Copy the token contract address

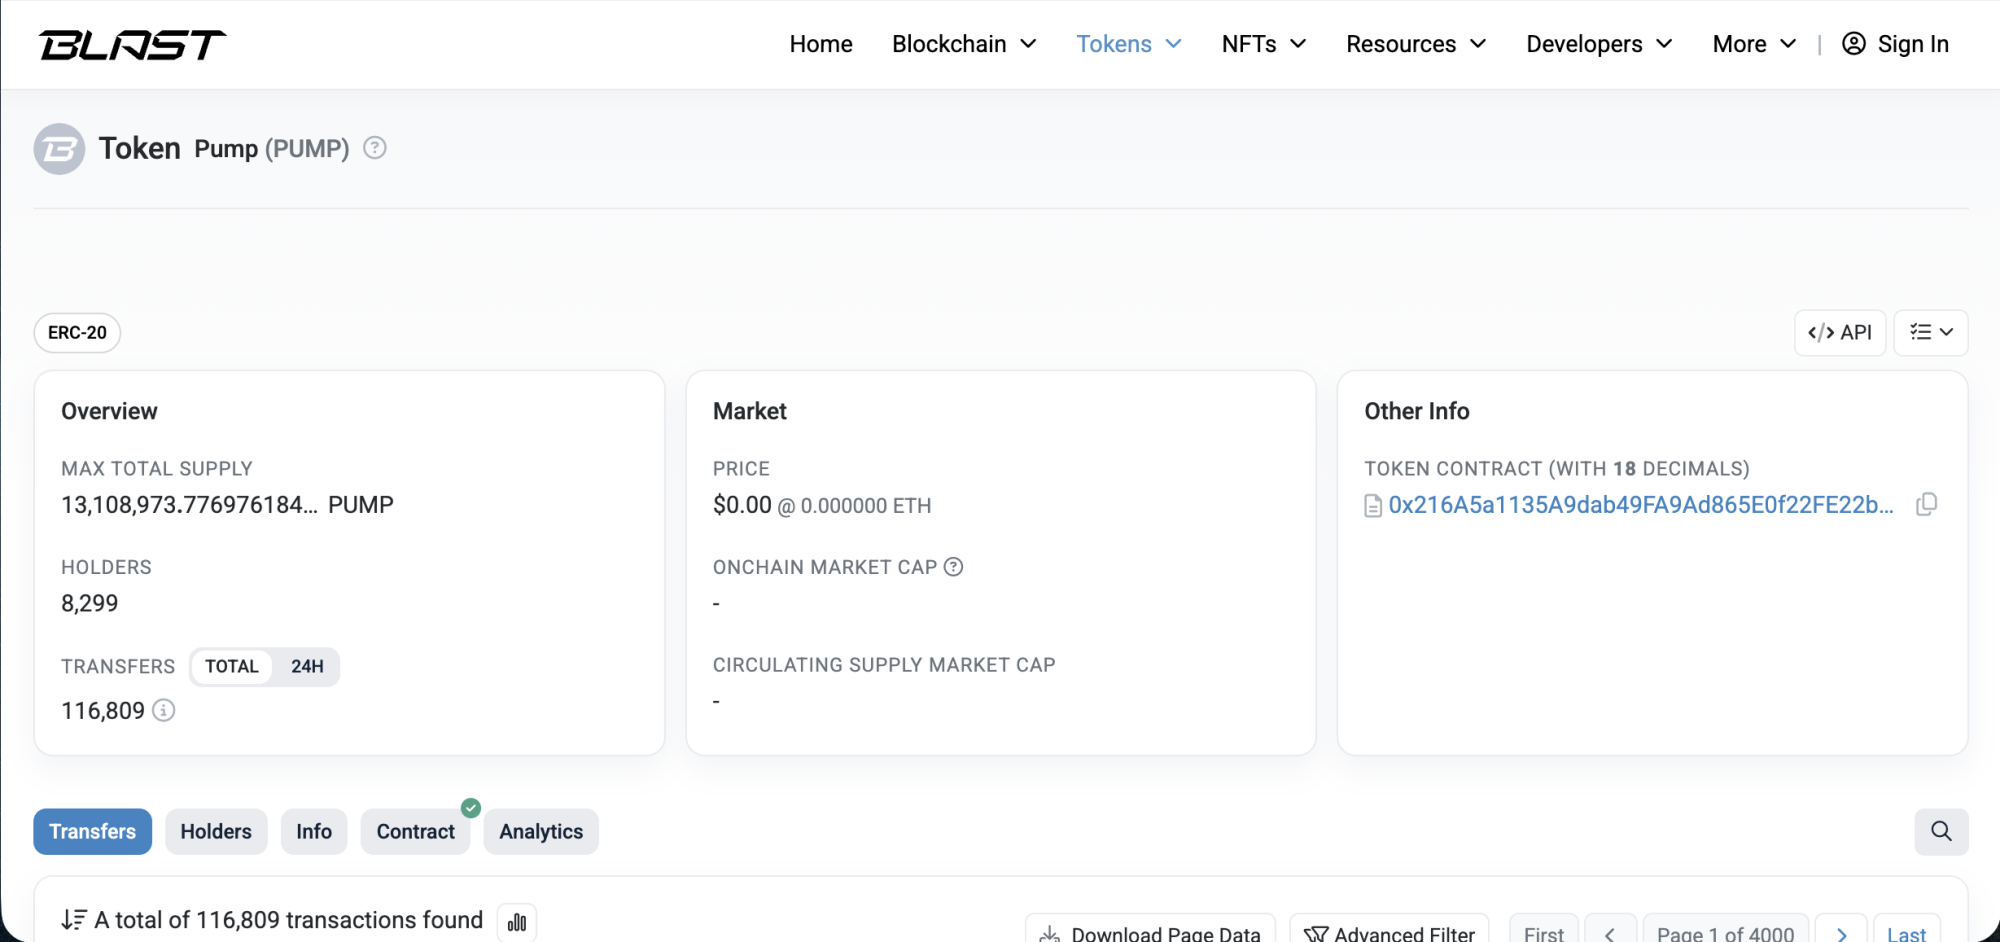[x=1926, y=505]
